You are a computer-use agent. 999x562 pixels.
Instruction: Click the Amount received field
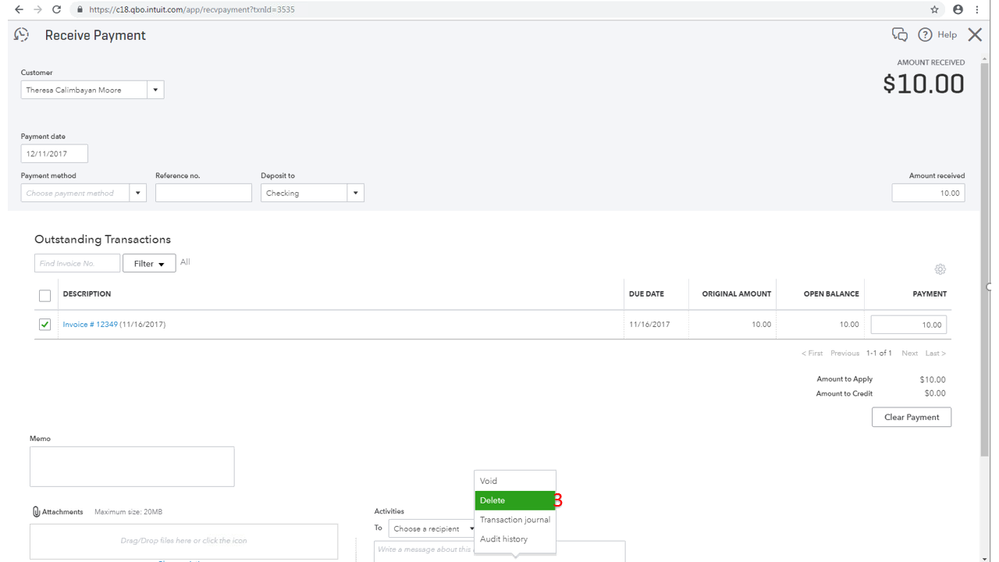(928, 193)
